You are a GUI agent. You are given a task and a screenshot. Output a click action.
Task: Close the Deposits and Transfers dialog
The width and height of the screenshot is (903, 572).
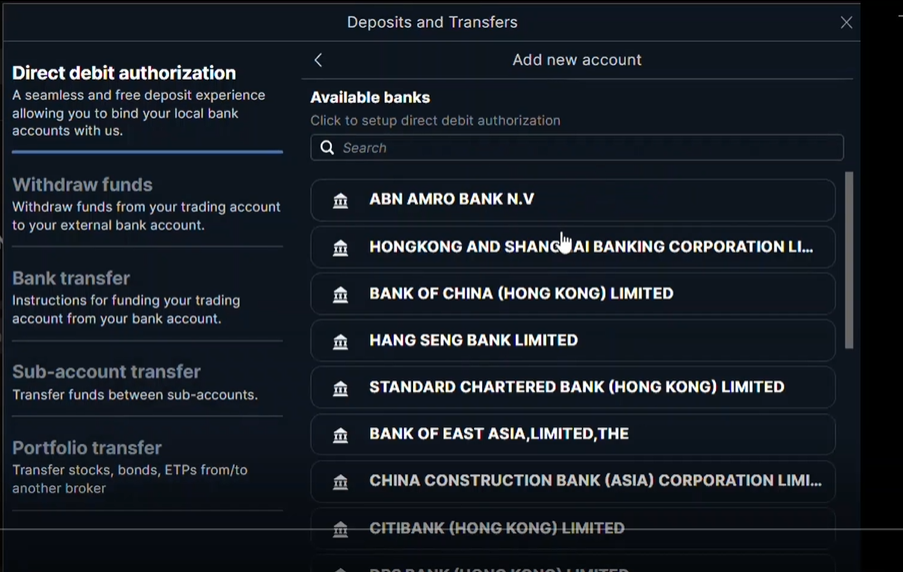pos(846,22)
